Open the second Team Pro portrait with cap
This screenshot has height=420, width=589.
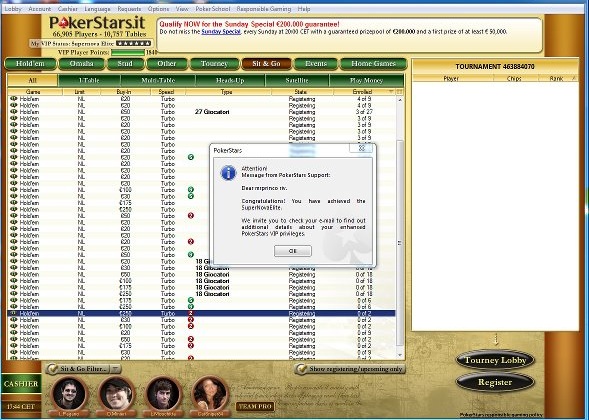point(116,394)
